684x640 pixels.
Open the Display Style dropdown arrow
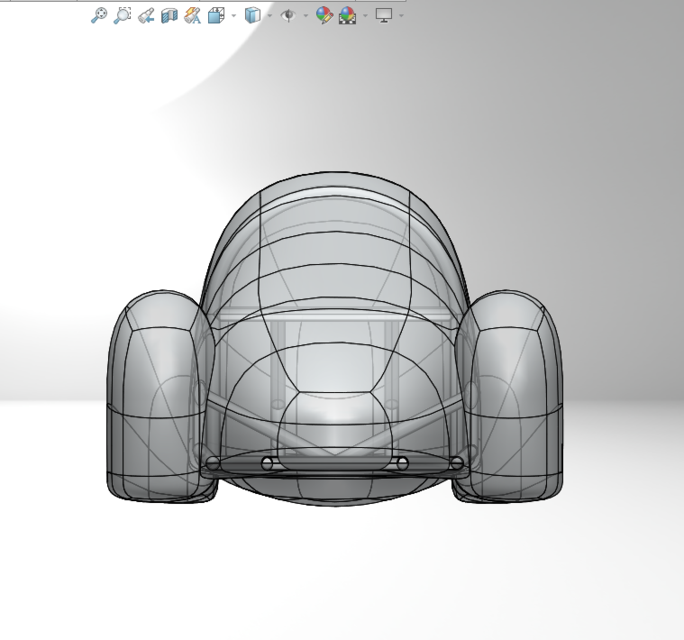click(269, 16)
